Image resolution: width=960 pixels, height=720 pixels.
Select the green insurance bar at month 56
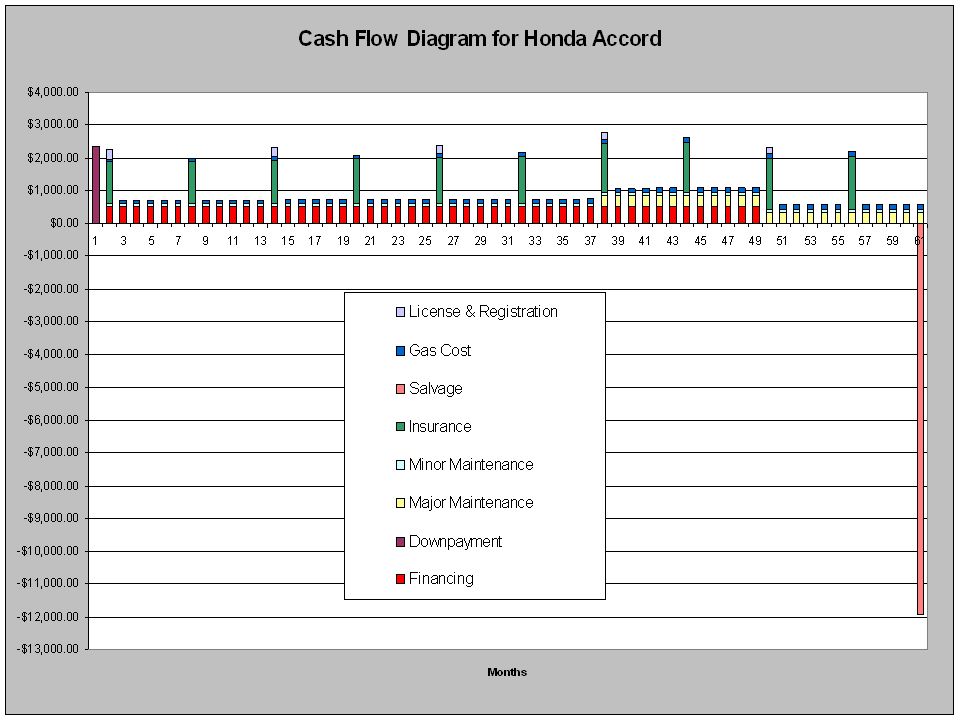point(852,183)
